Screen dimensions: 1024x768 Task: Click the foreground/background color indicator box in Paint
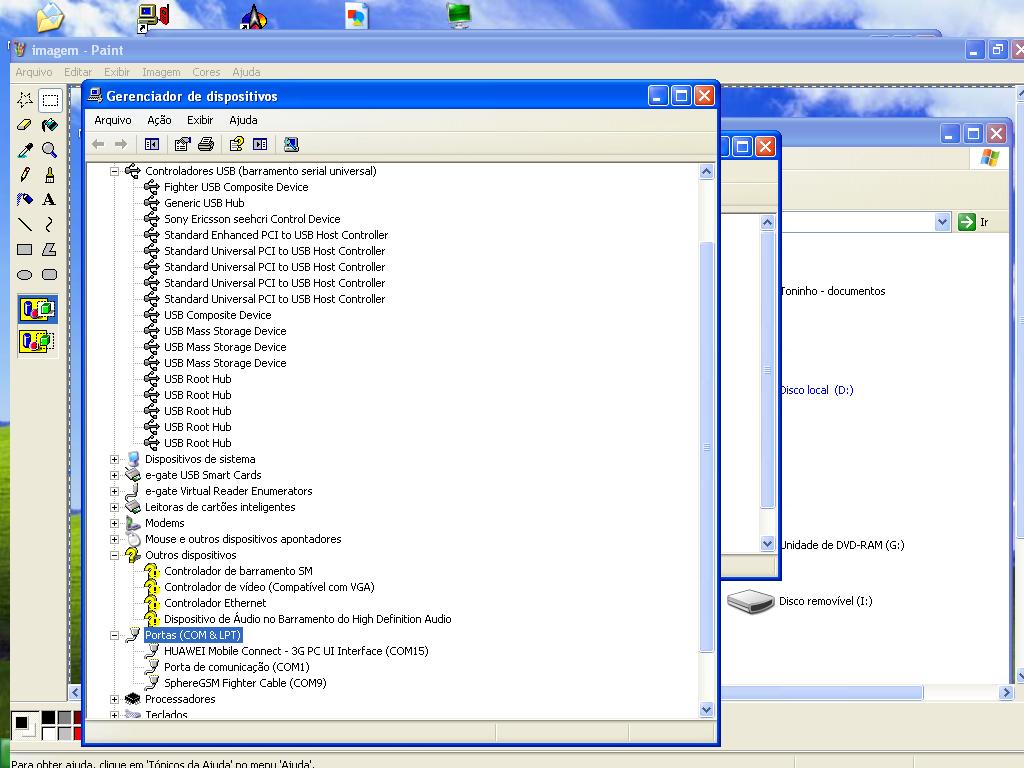[24, 725]
